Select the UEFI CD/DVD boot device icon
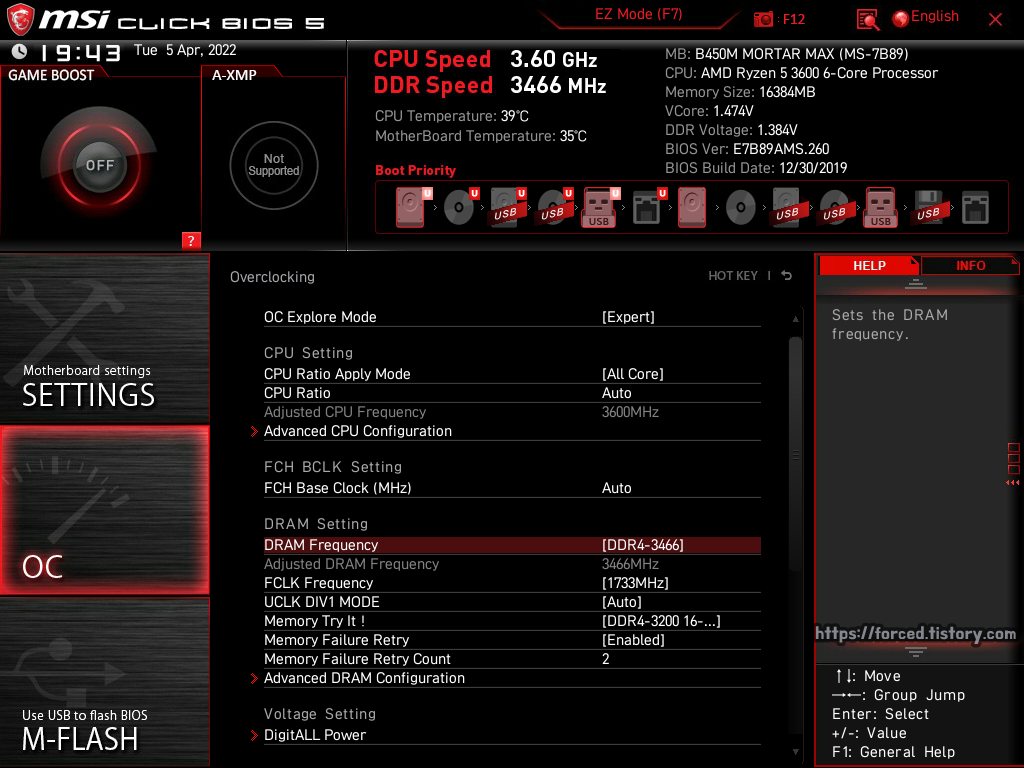 460,207
